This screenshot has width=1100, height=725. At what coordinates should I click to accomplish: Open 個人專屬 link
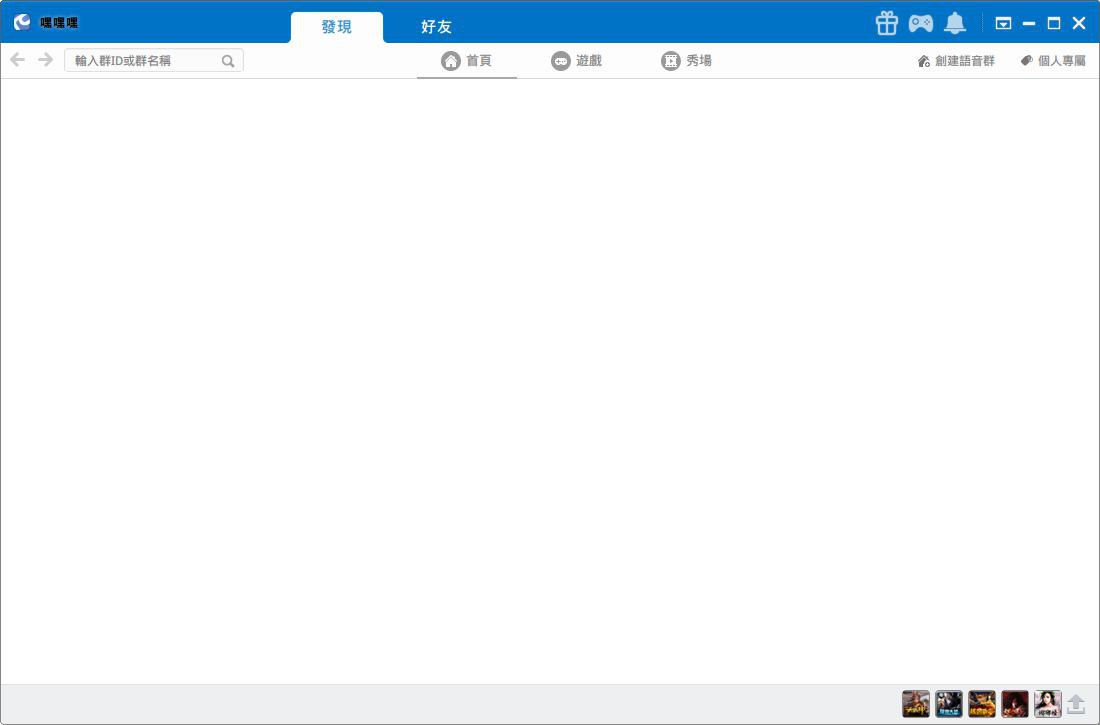tap(1054, 61)
